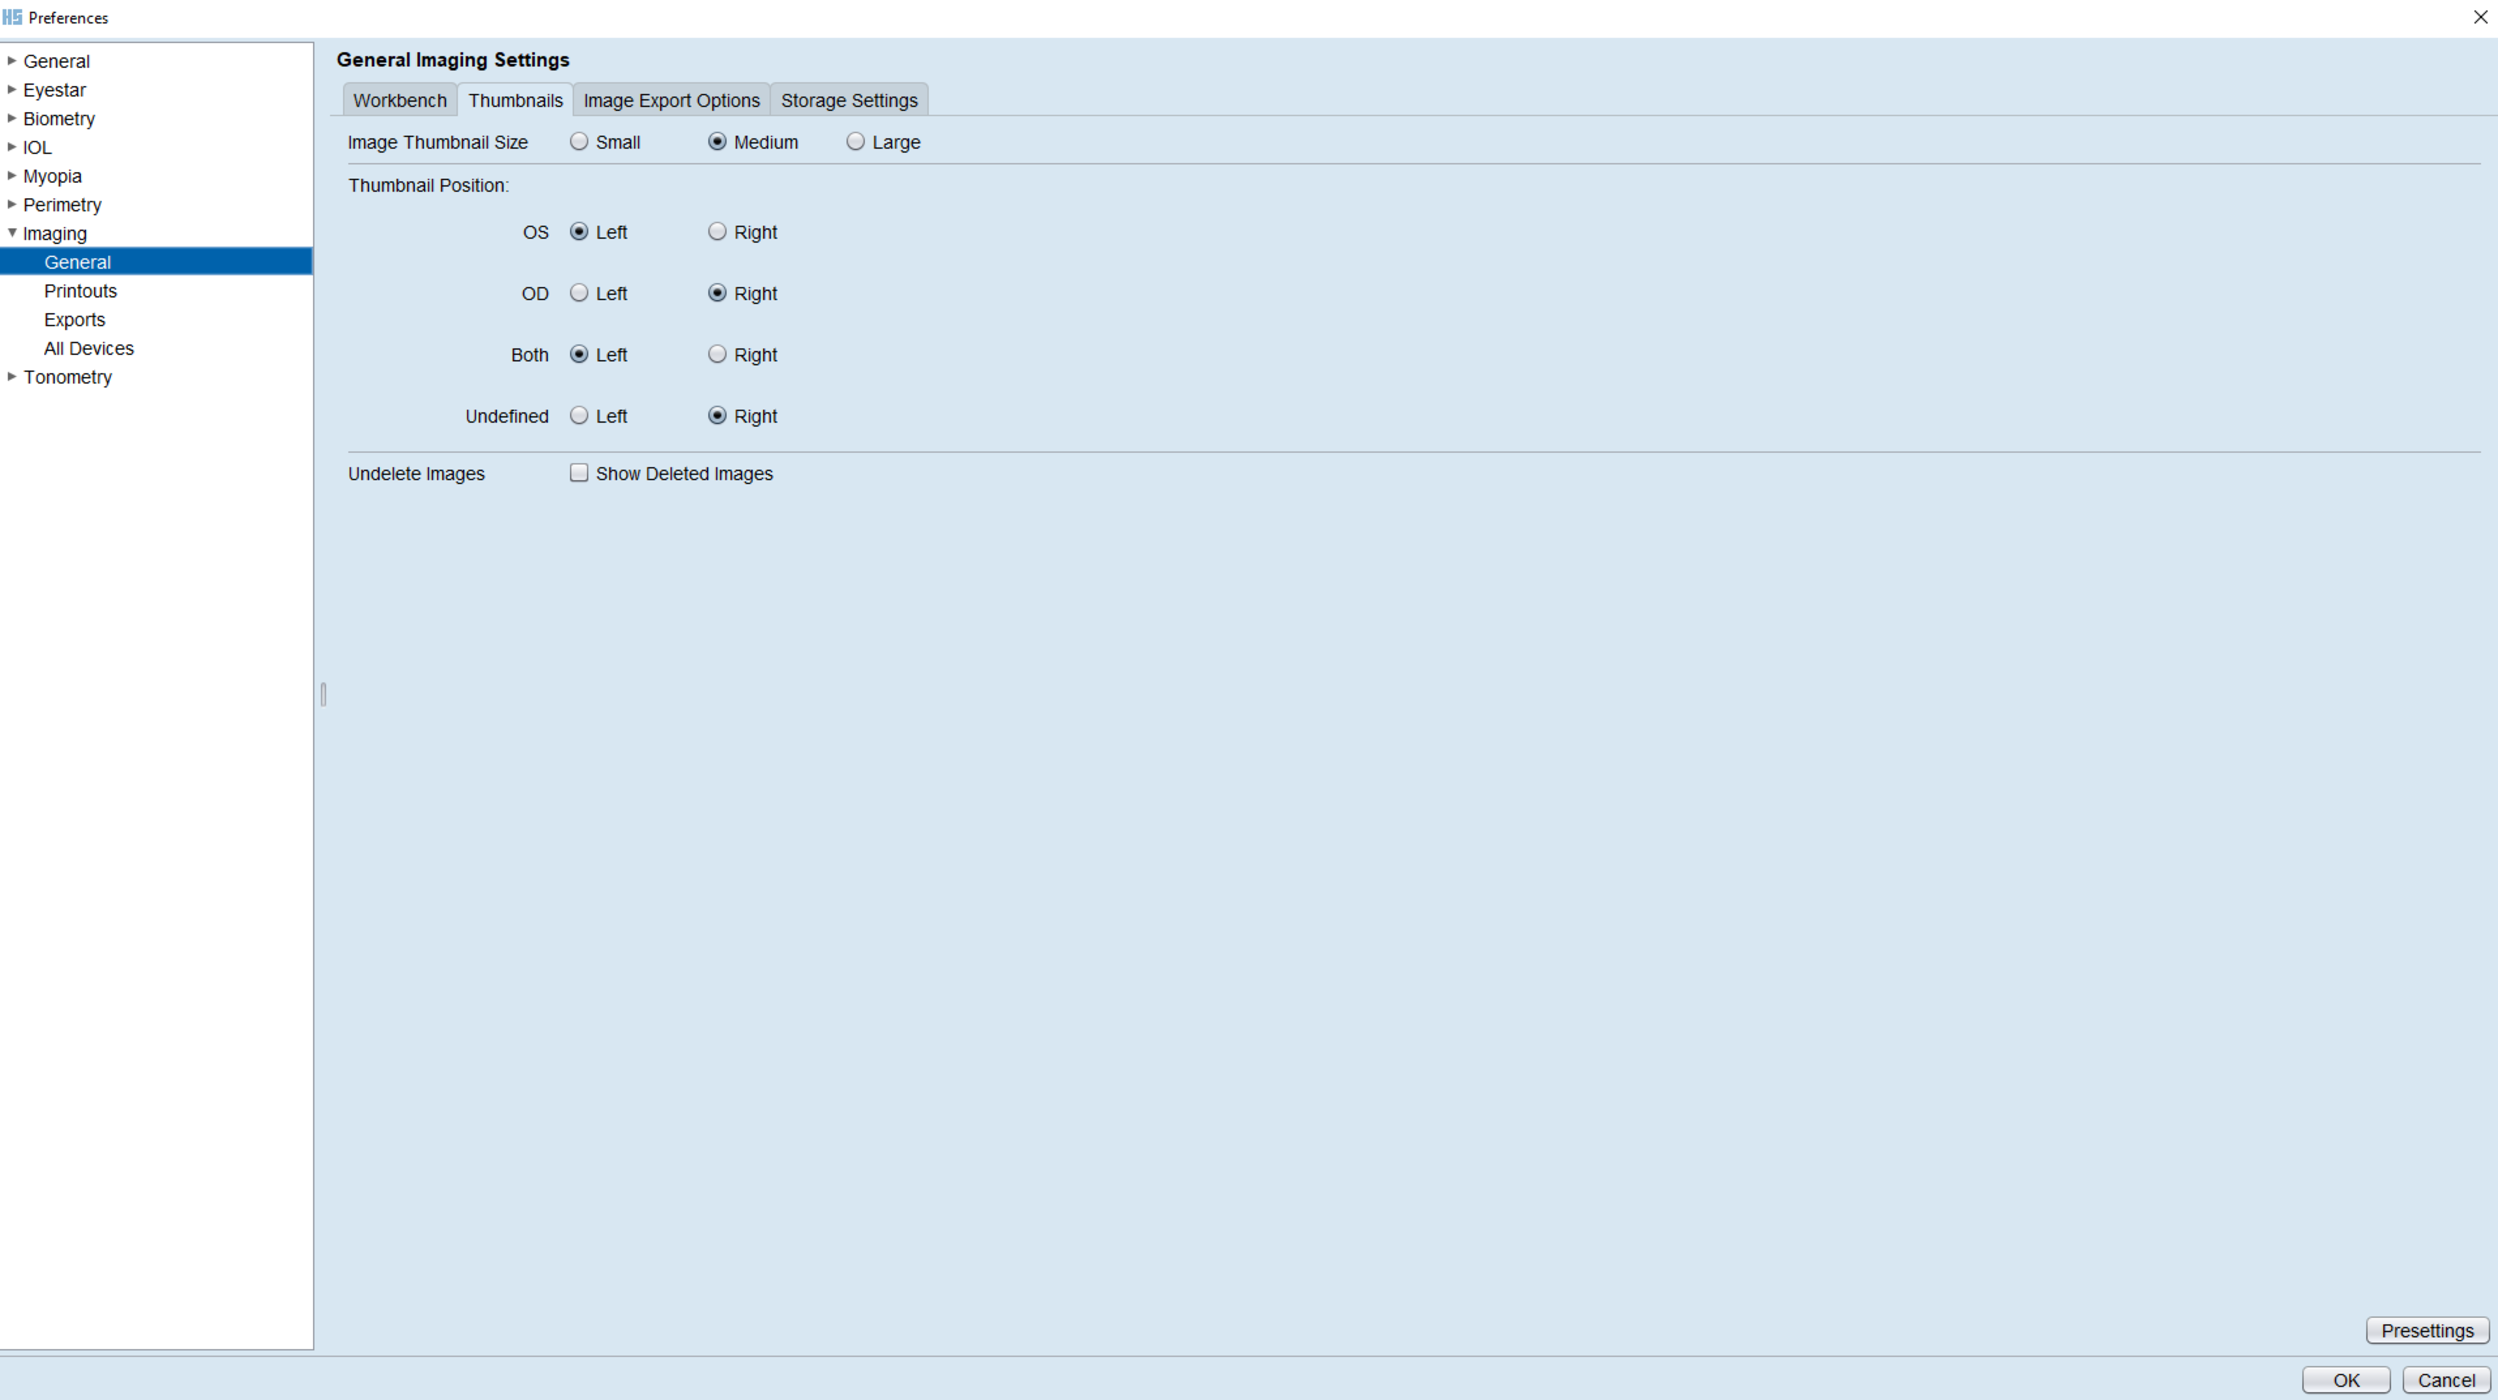This screenshot has width=2498, height=1400.
Task: Open the Exports item under Imaging
Action: (x=74, y=320)
